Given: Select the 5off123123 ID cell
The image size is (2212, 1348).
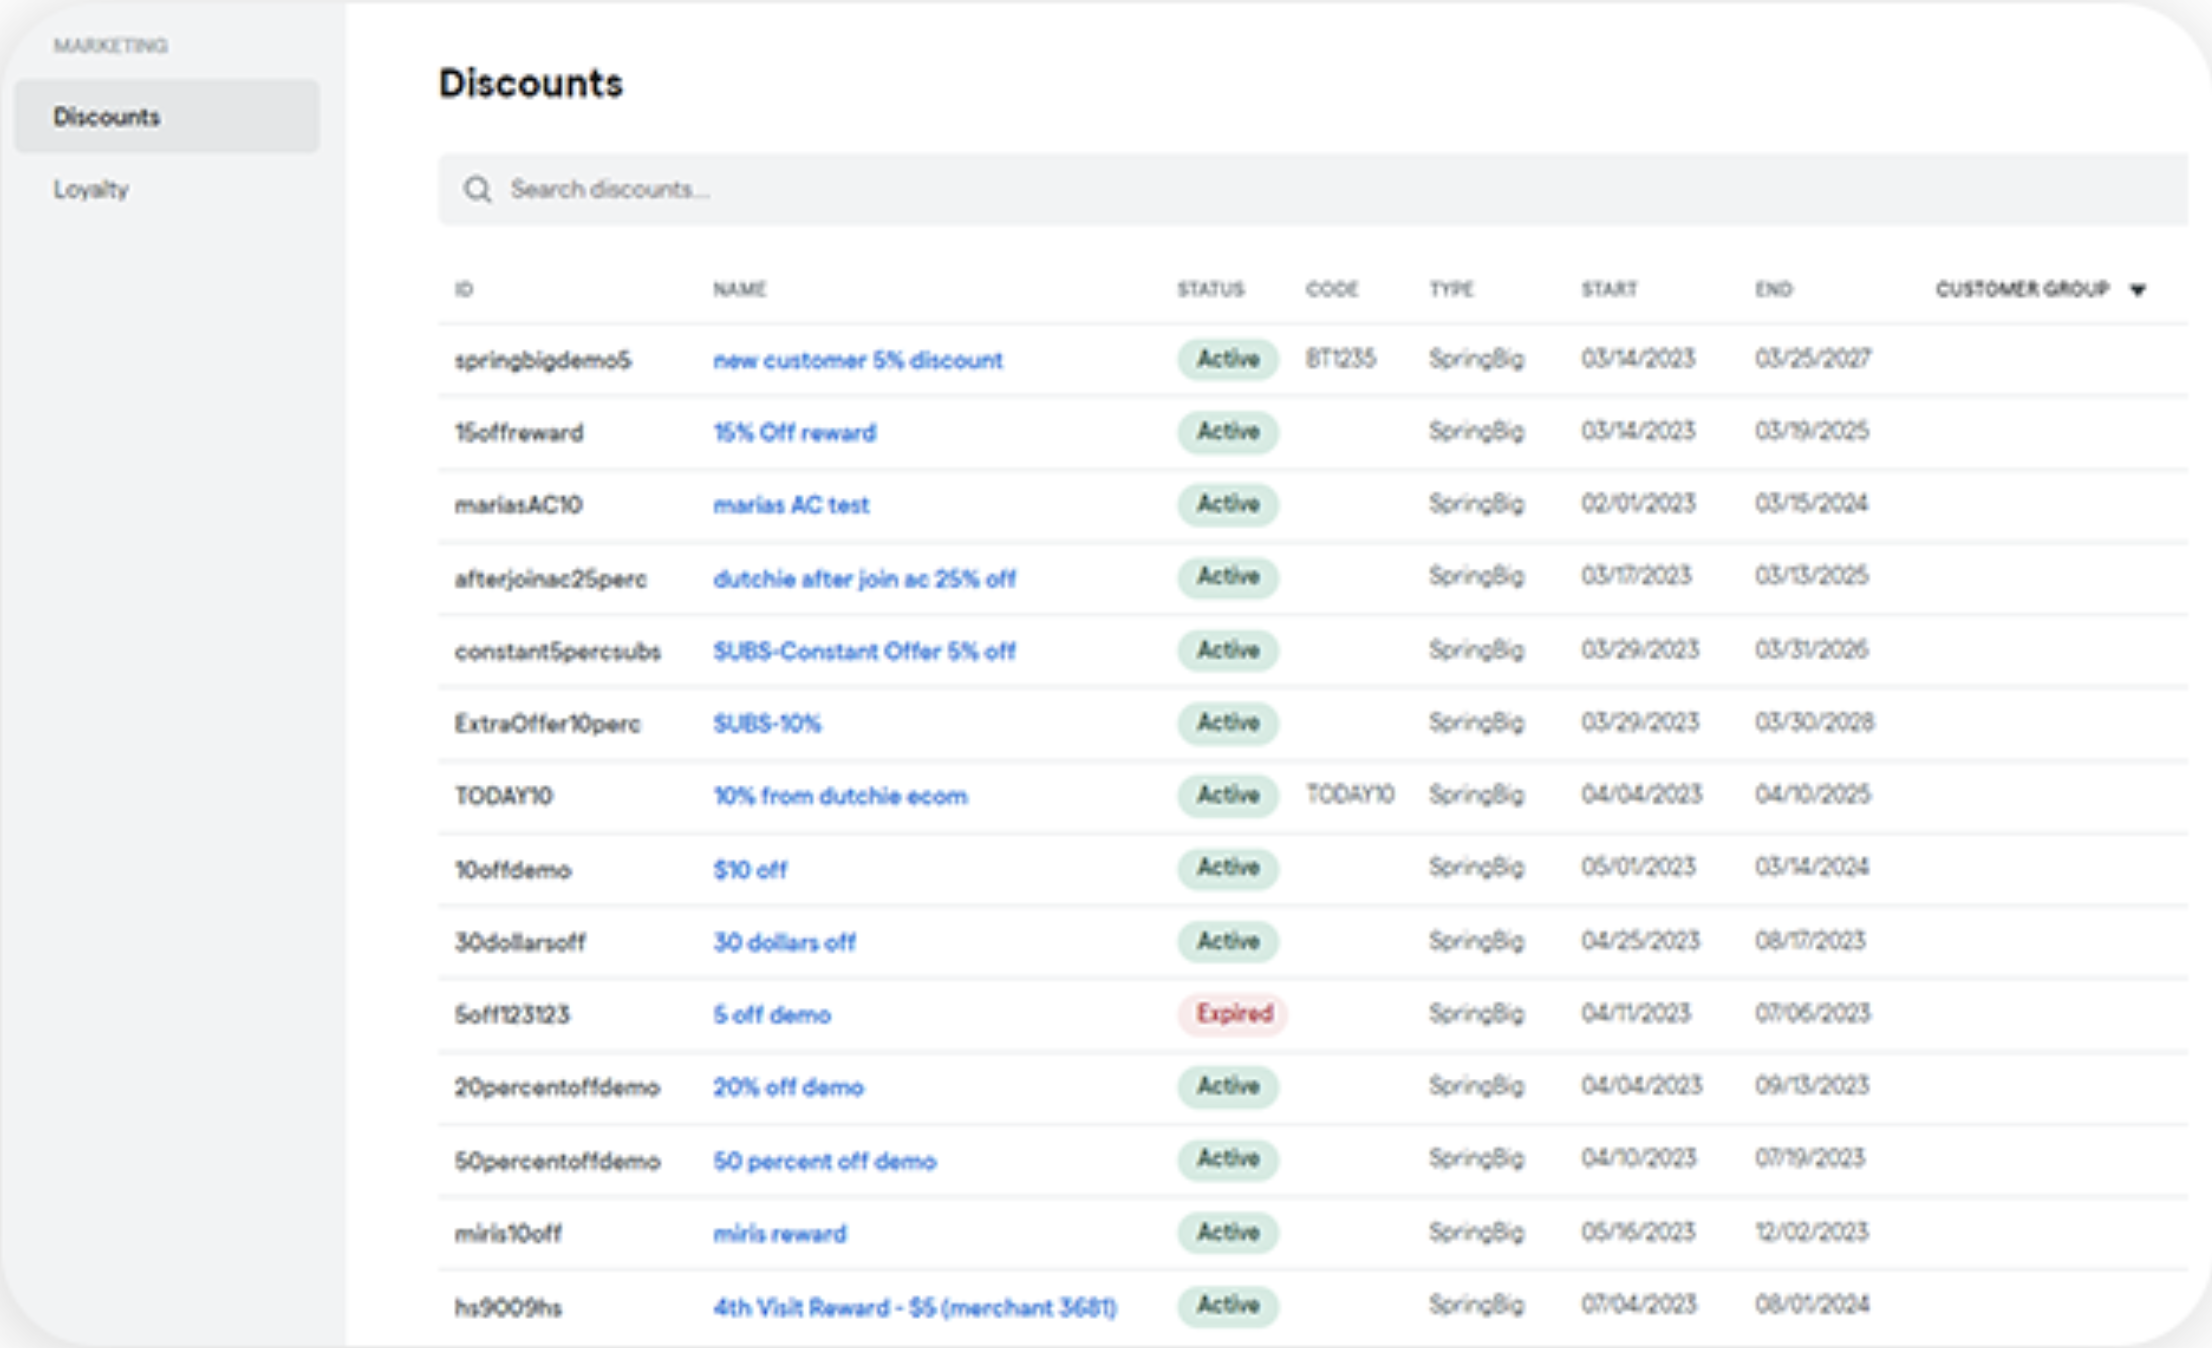Looking at the screenshot, I should [511, 1014].
